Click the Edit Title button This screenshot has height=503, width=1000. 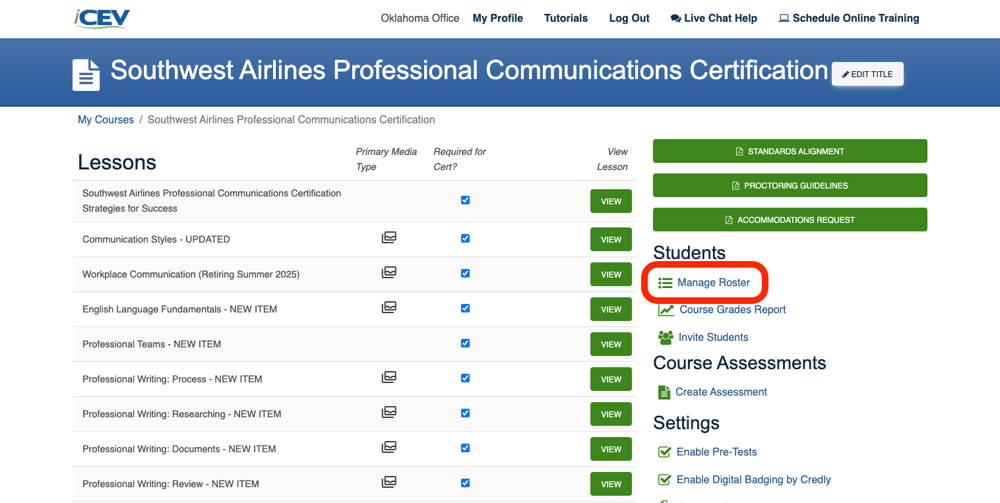(x=867, y=74)
